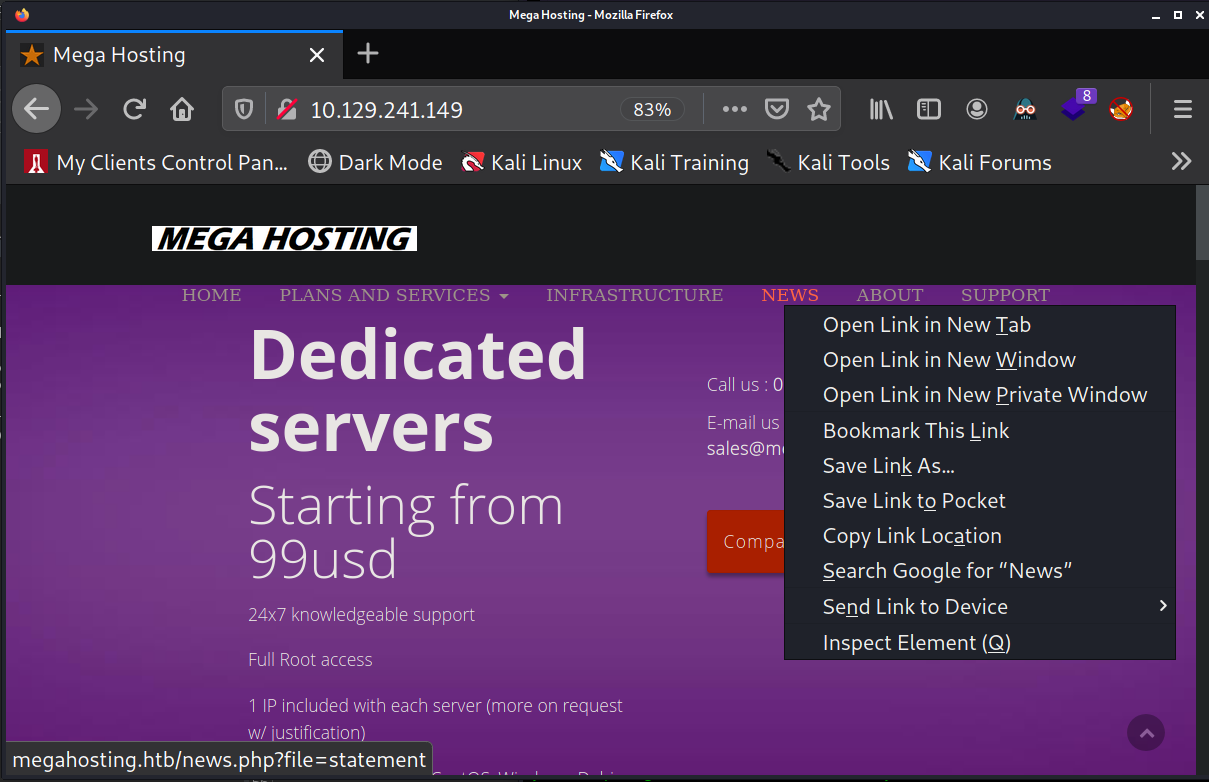This screenshot has height=782, width=1209.
Task: Click the Mega Hosting logo
Action: click(x=284, y=238)
